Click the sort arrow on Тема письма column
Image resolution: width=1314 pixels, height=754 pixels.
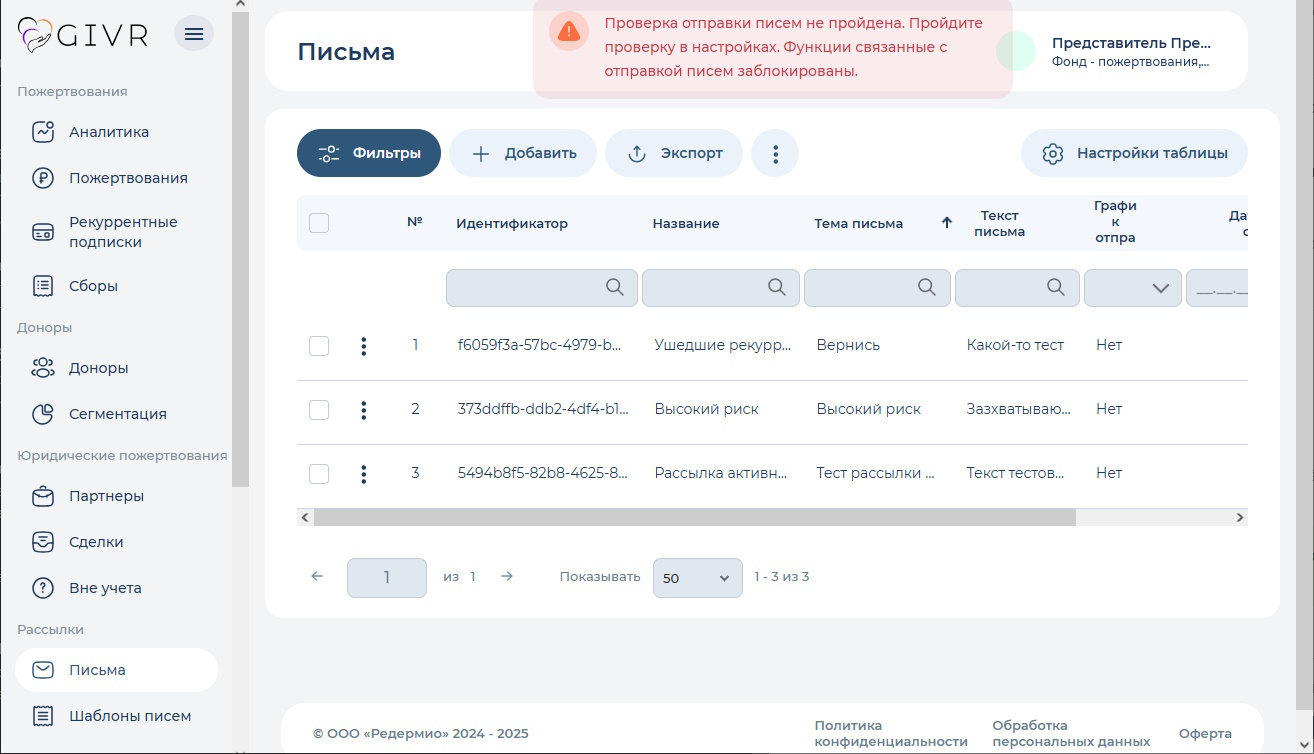pos(946,223)
